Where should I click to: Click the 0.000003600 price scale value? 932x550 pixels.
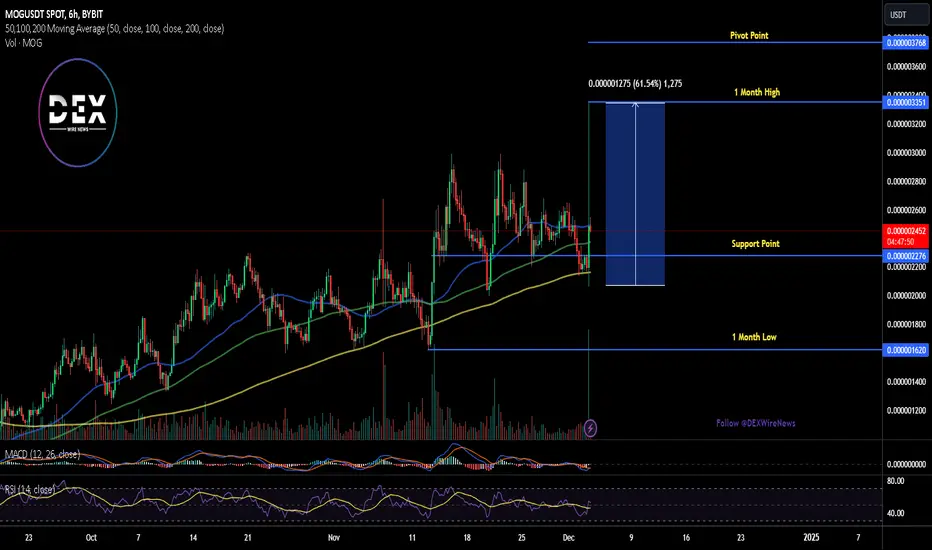click(906, 67)
